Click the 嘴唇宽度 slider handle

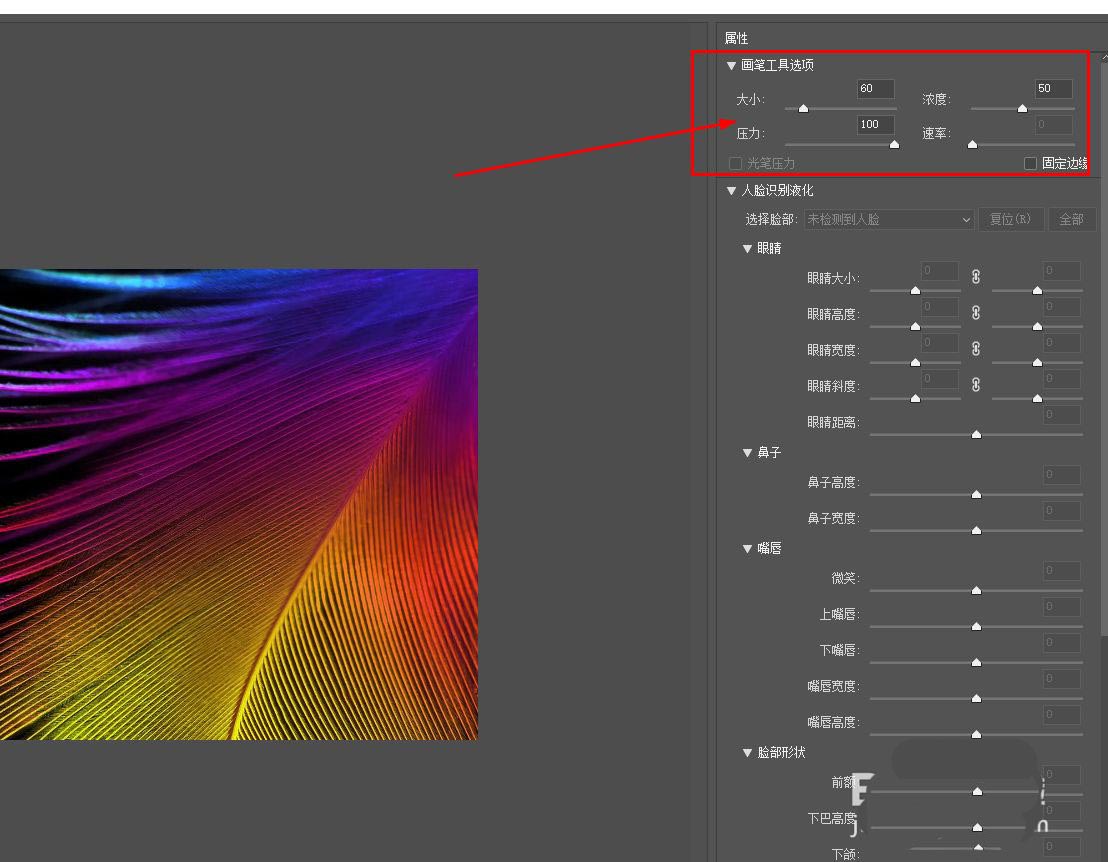tap(977, 698)
